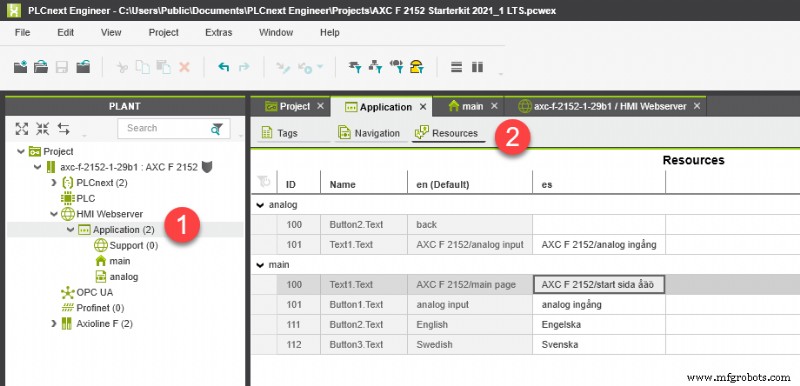Image resolution: width=800 pixels, height=386 pixels.
Task: Collapse the axc-f-2152-1-29b1 controller node
Action: pos(37,167)
